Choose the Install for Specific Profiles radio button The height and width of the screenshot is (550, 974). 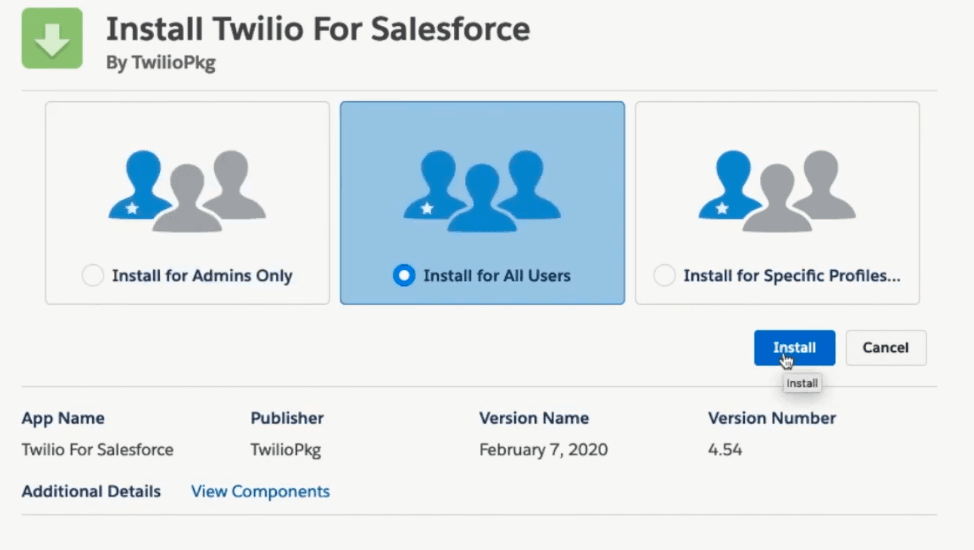pyautogui.click(x=664, y=275)
